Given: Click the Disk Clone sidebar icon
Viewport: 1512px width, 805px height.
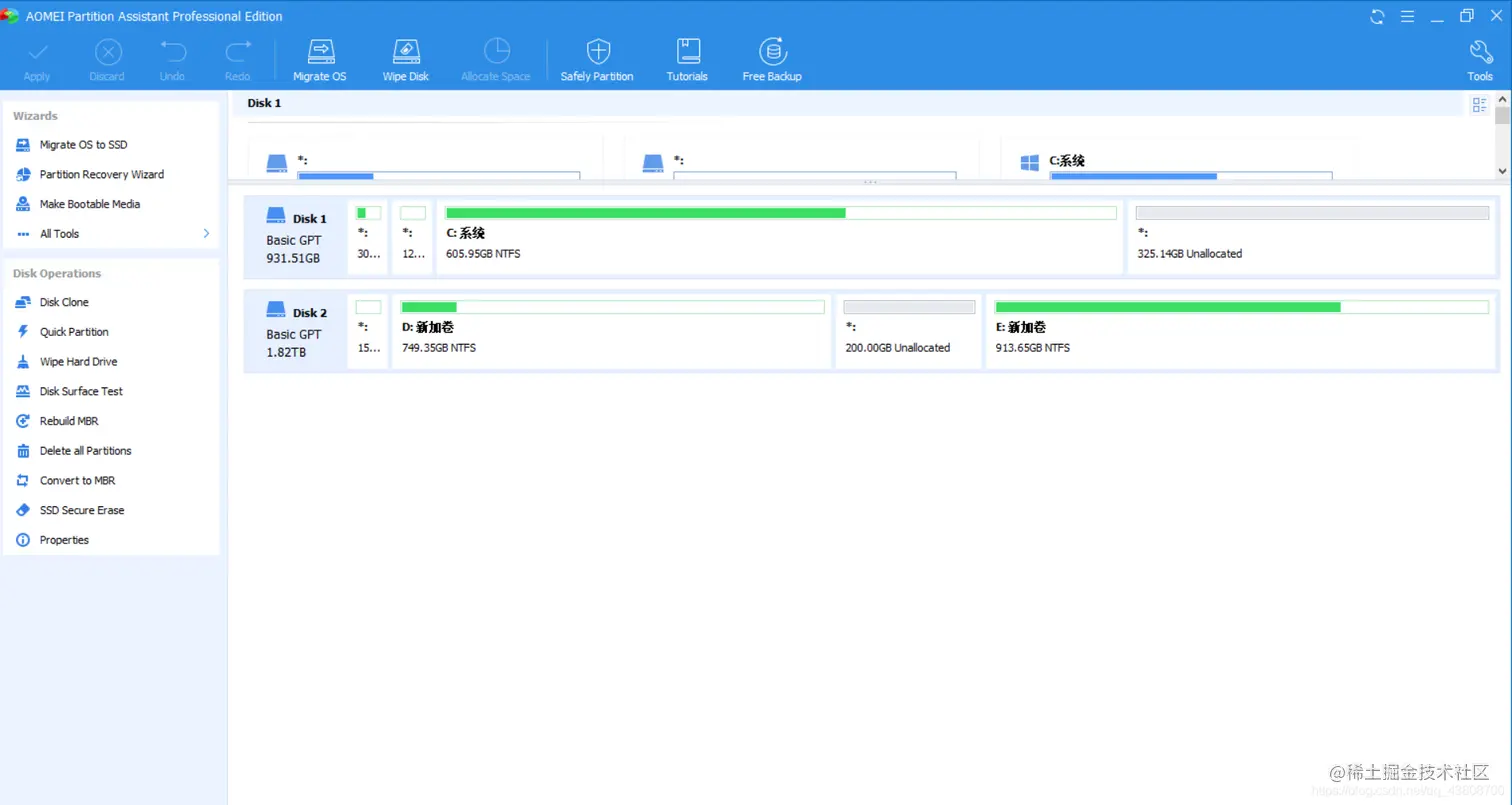Looking at the screenshot, I should (23, 302).
